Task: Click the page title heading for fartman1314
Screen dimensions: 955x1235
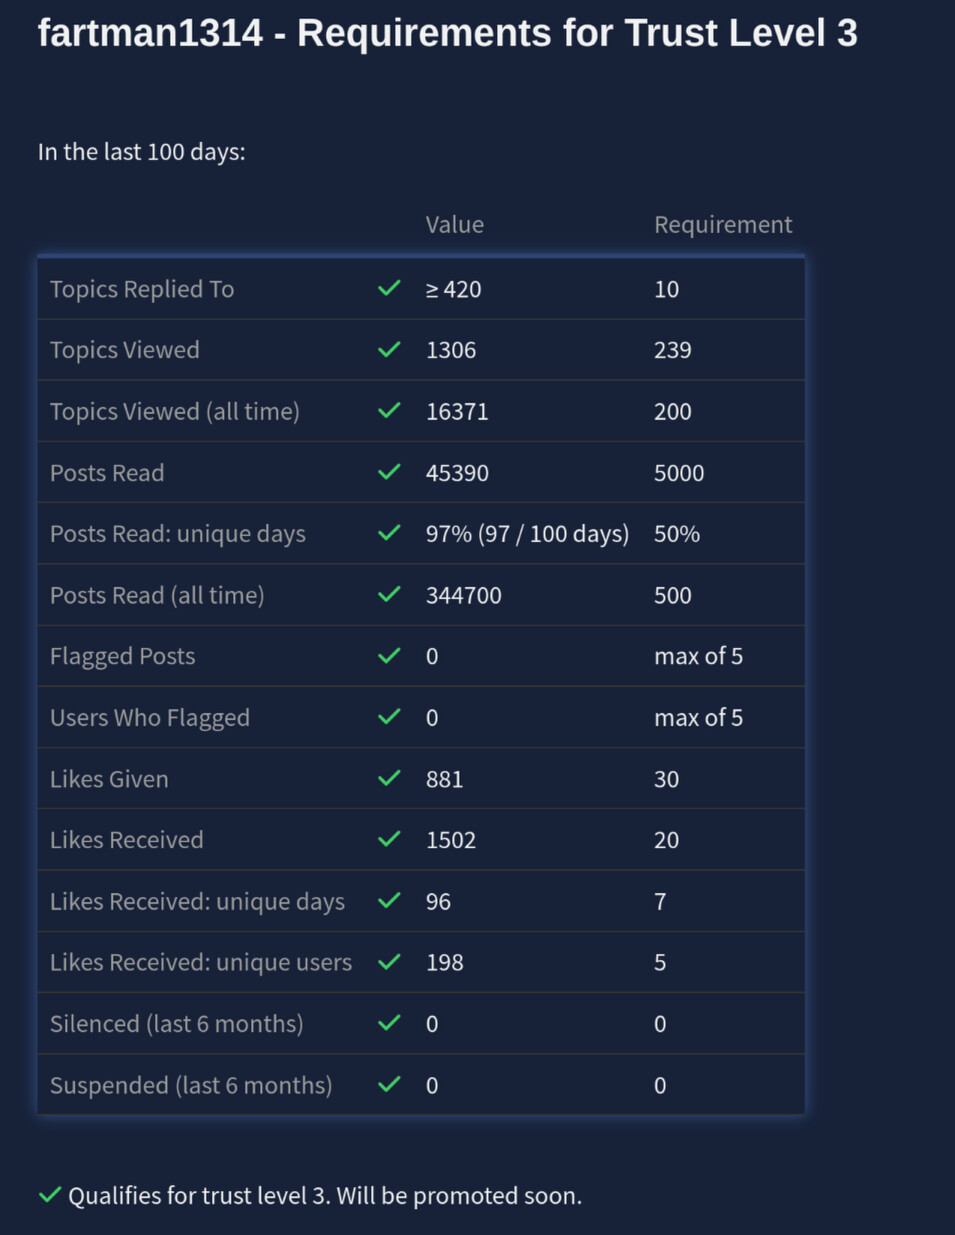Action: (x=447, y=33)
